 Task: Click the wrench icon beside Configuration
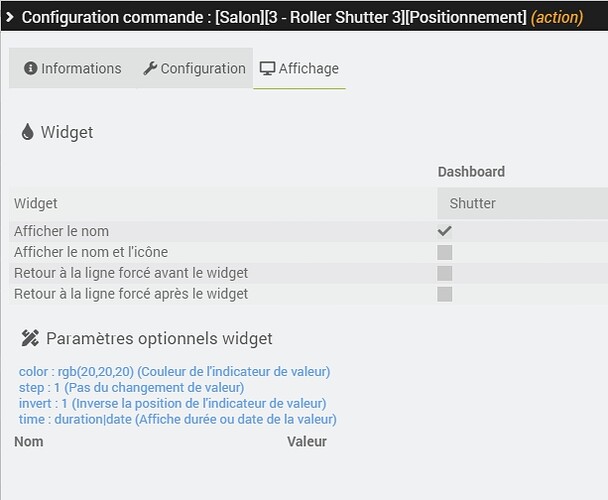tap(150, 69)
